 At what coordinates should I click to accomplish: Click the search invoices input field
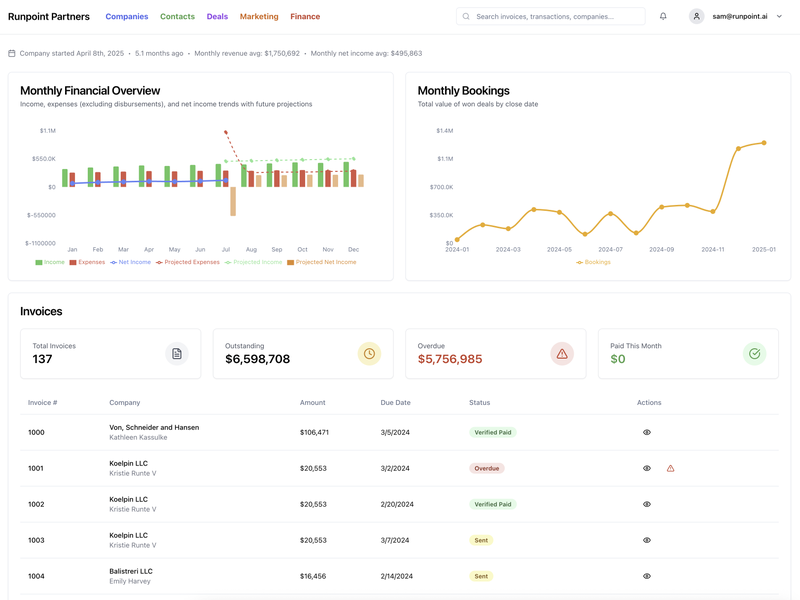click(550, 16)
